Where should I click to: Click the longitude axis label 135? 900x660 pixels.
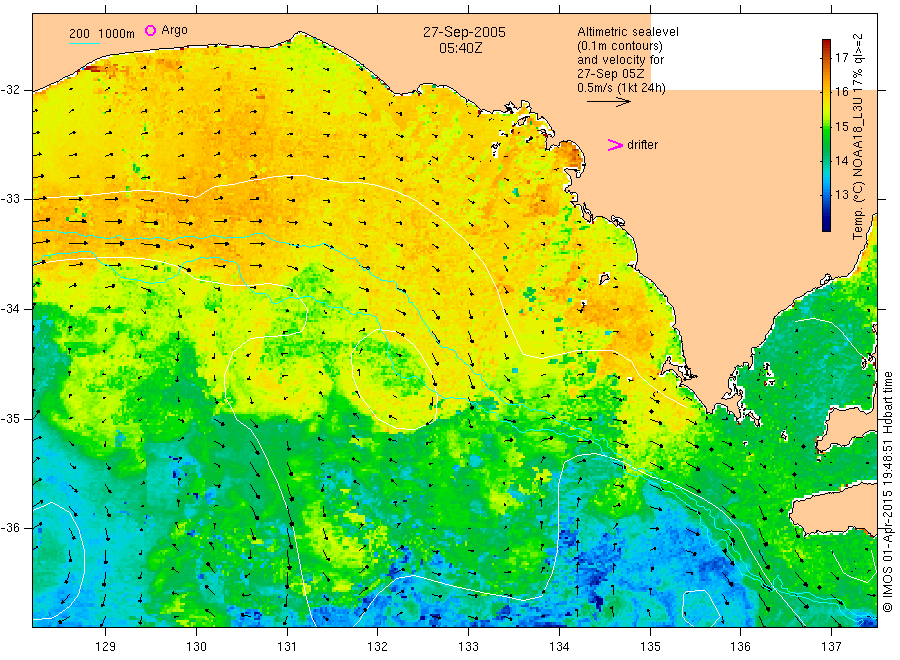pos(650,647)
